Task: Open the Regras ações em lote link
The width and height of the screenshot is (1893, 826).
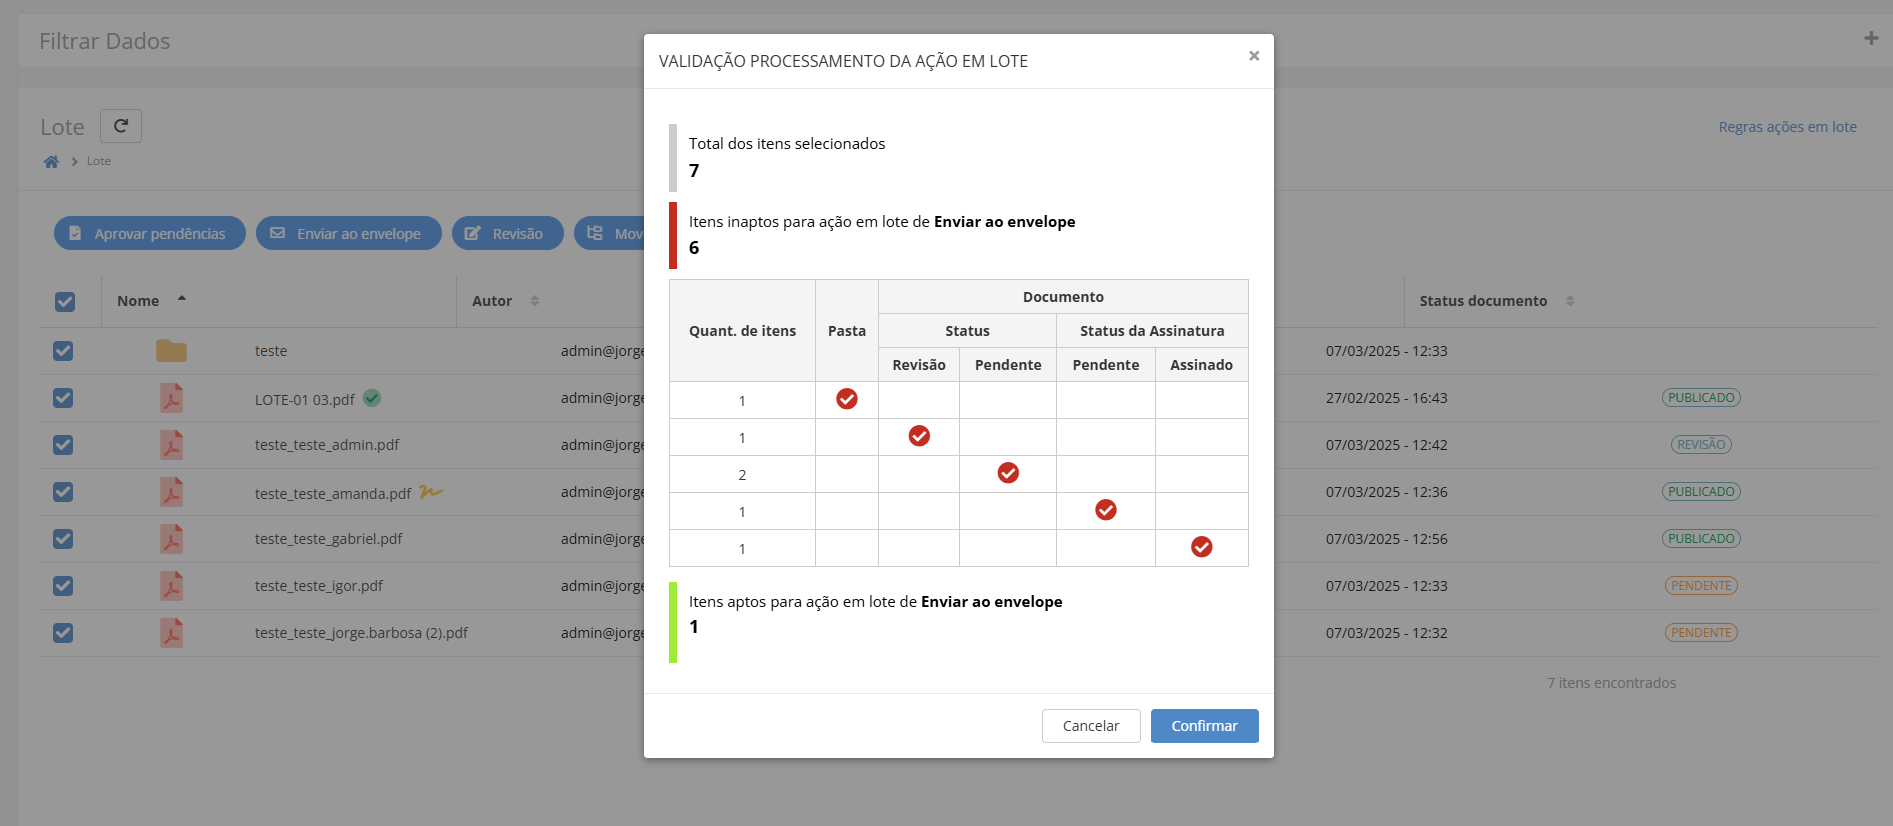Action: [1788, 127]
